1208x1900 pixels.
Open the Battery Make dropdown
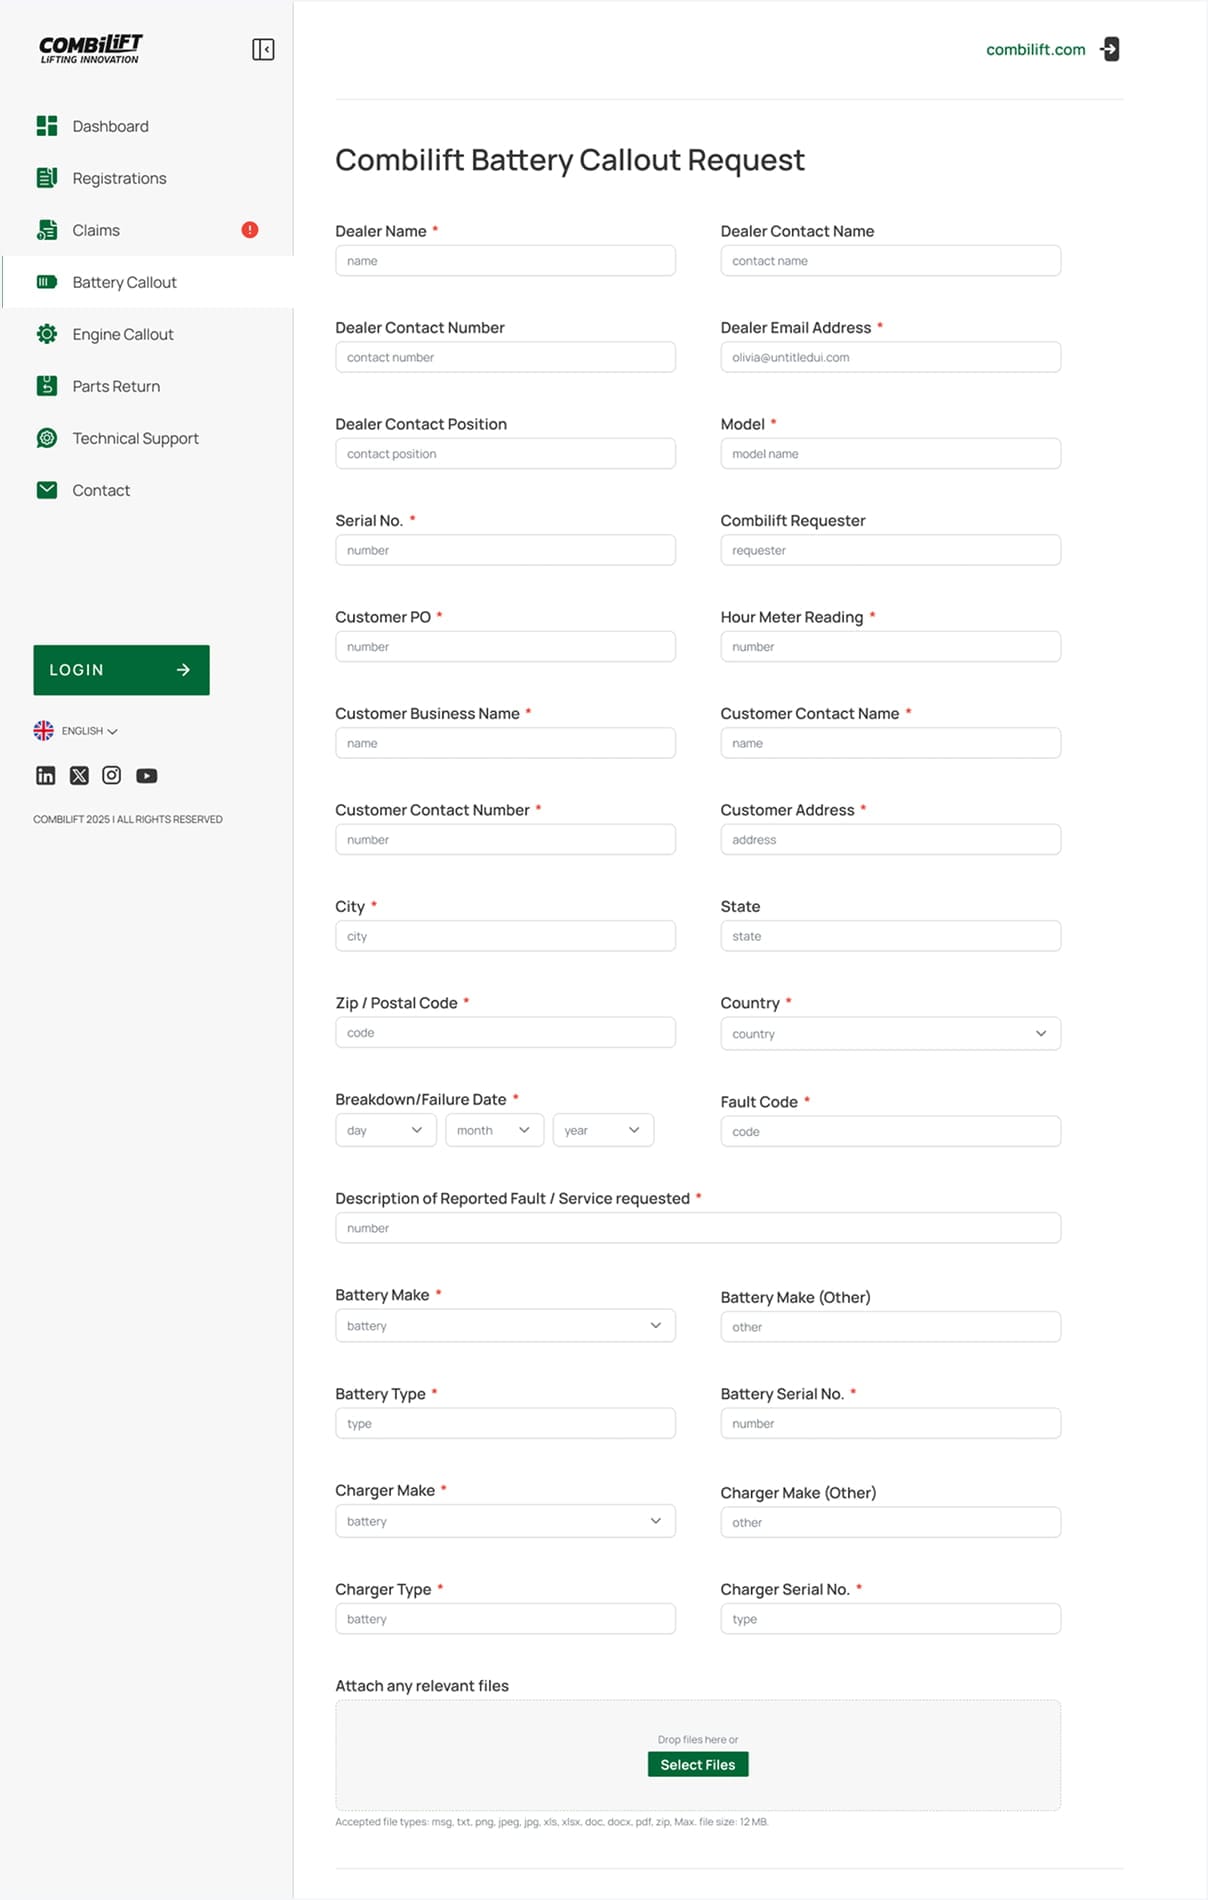click(x=505, y=1325)
